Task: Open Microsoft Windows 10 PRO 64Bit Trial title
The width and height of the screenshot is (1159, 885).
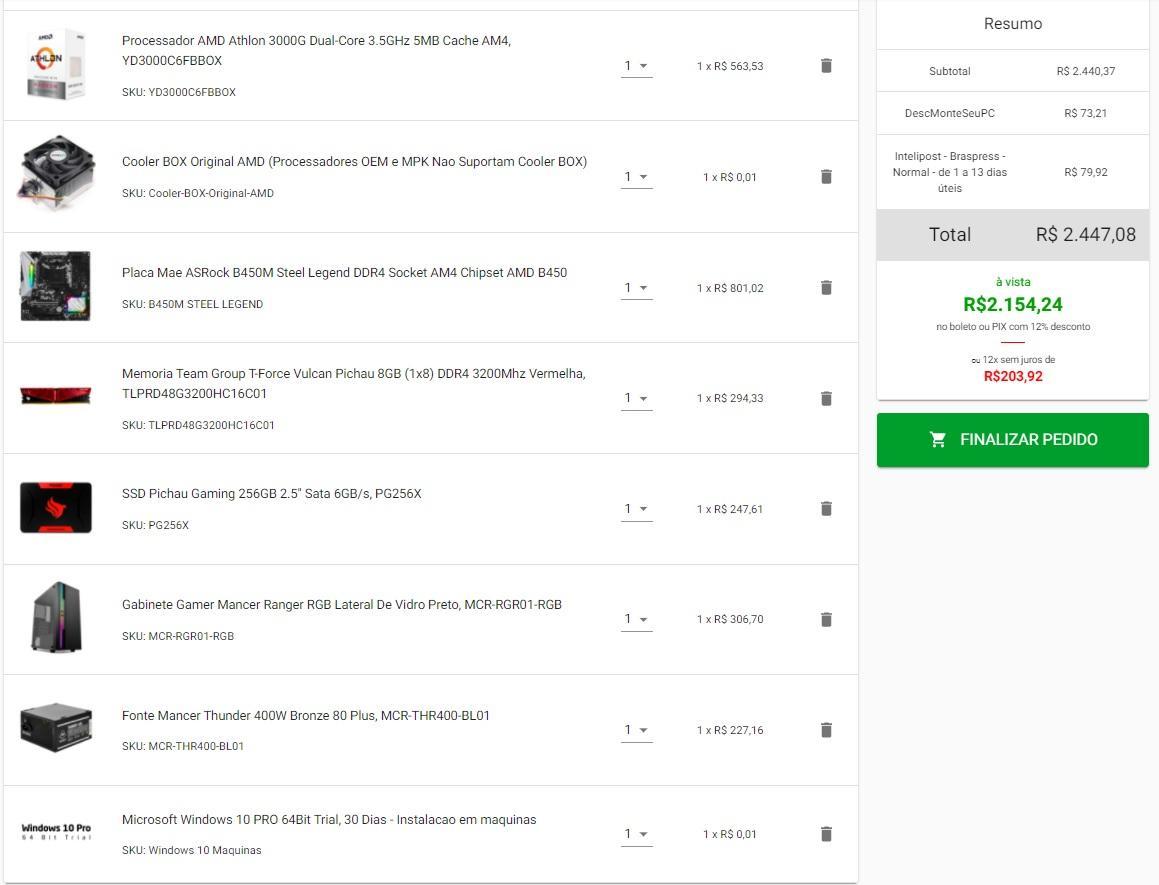Action: point(329,819)
